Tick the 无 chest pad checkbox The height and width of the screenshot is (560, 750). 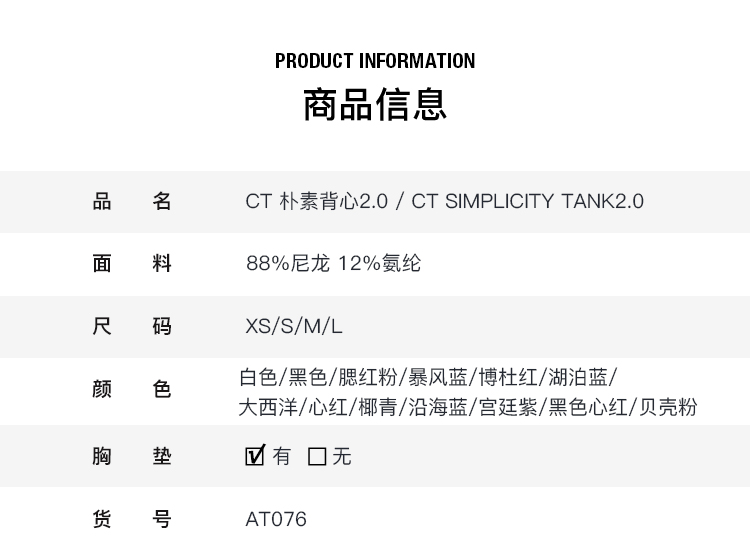[x=318, y=457]
